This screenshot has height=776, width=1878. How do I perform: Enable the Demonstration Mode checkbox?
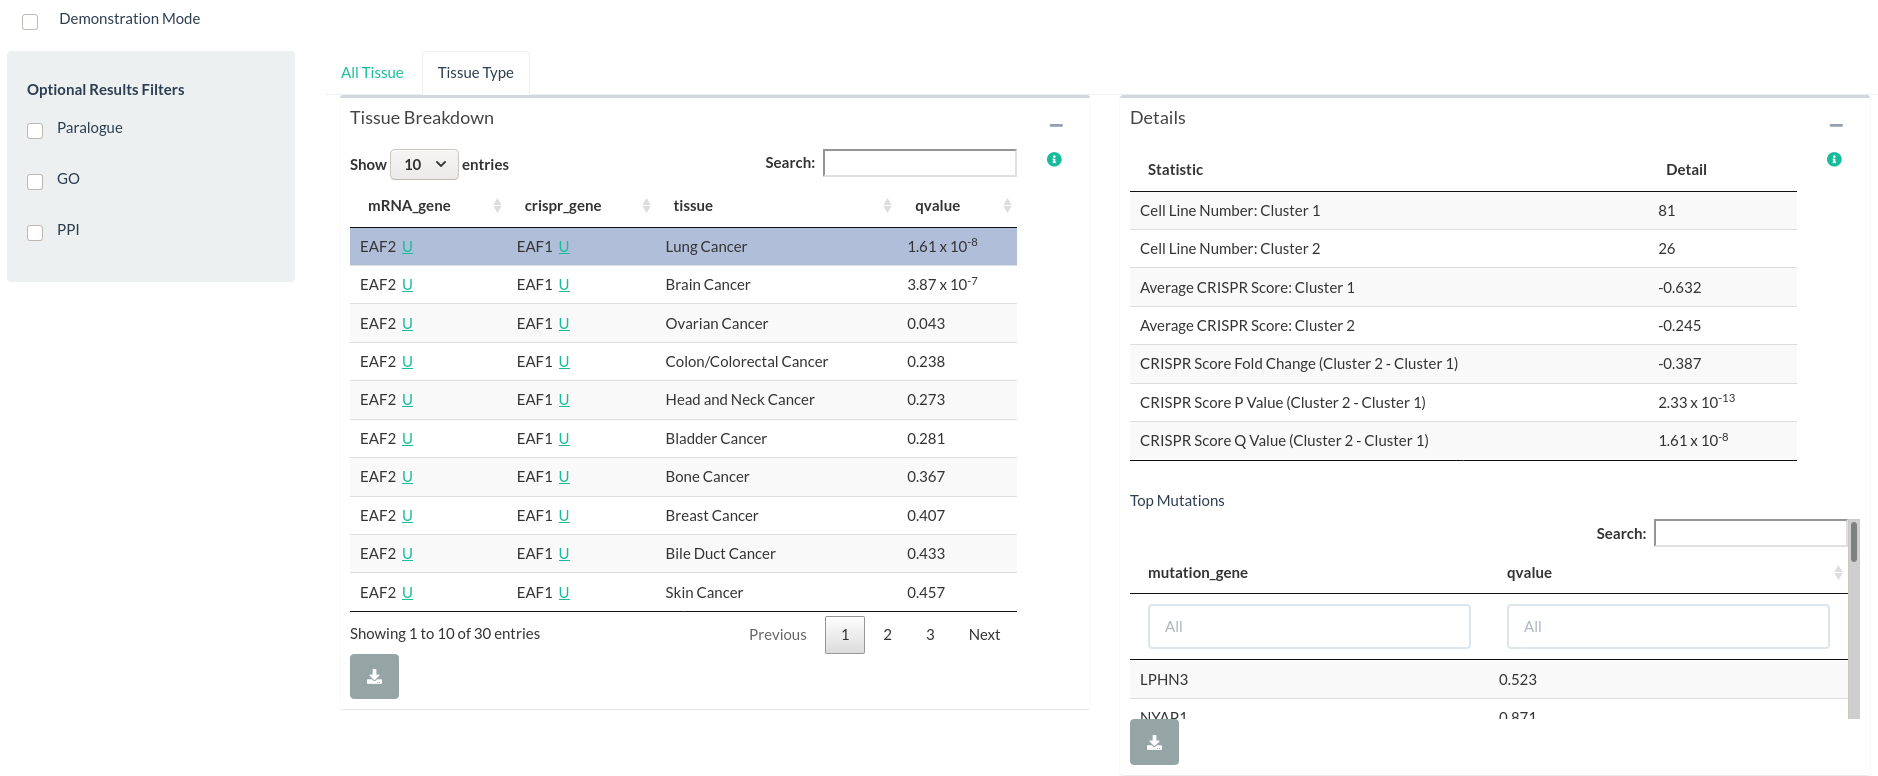click(x=30, y=22)
